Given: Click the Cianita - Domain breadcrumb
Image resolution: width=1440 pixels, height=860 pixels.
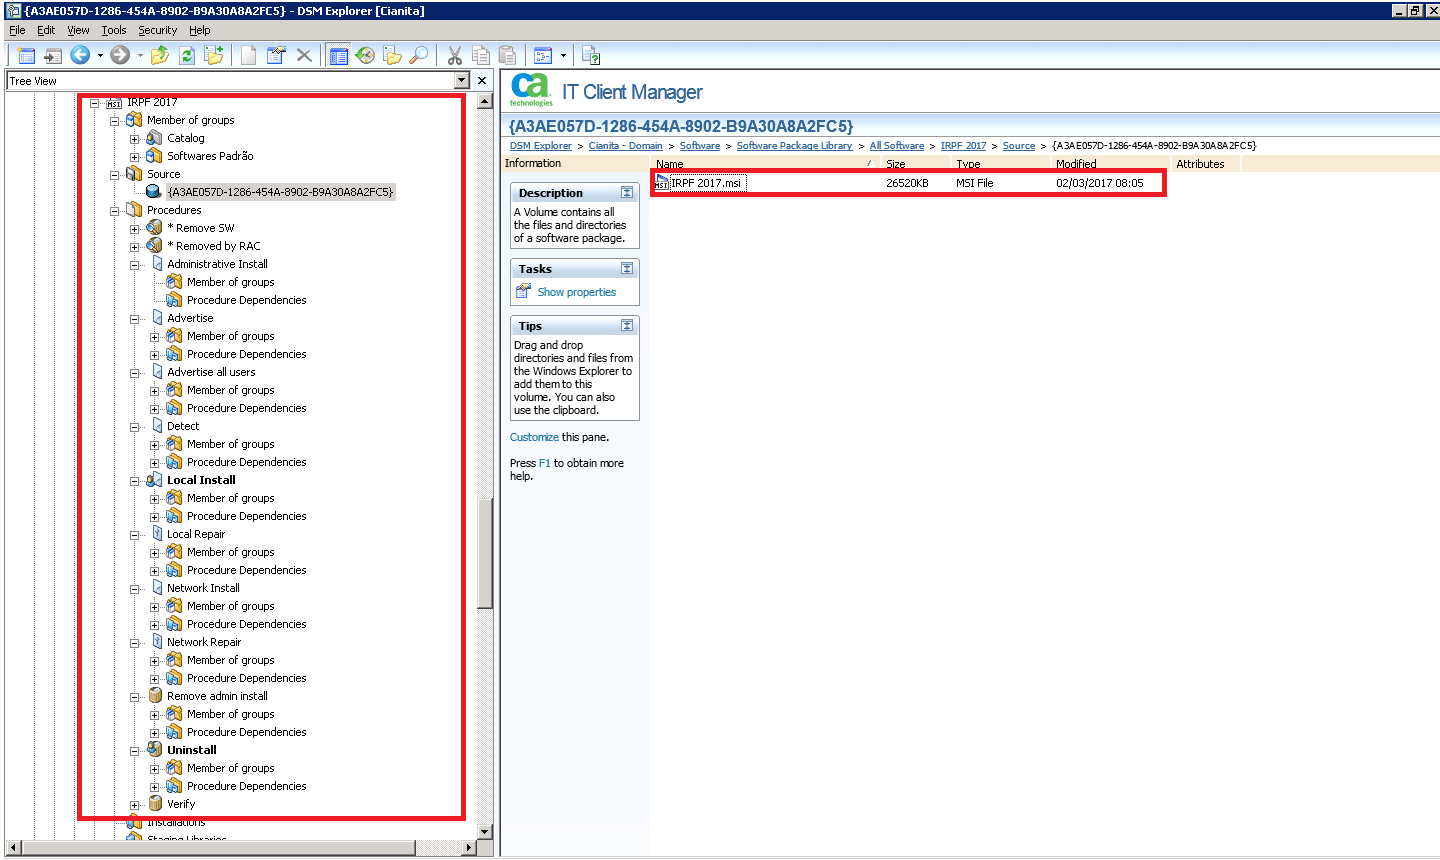Looking at the screenshot, I should [x=625, y=146].
